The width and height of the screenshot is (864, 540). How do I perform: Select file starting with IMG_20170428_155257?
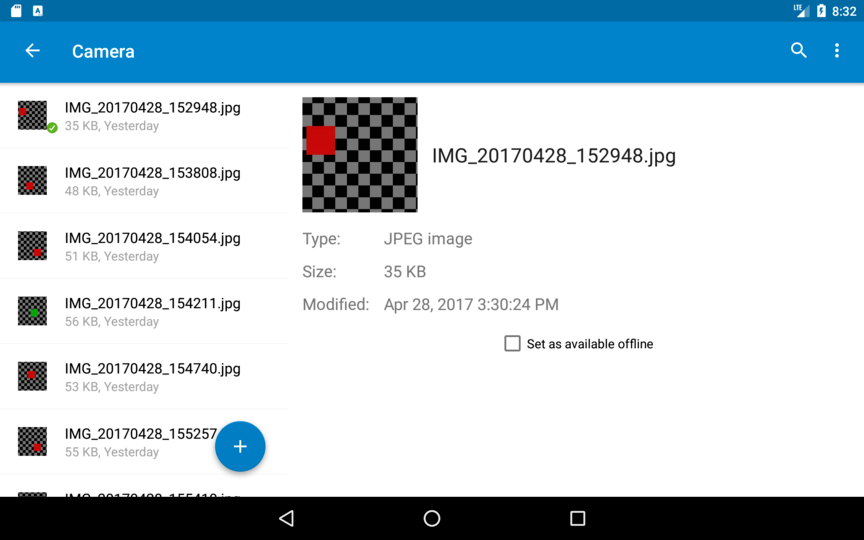144,442
